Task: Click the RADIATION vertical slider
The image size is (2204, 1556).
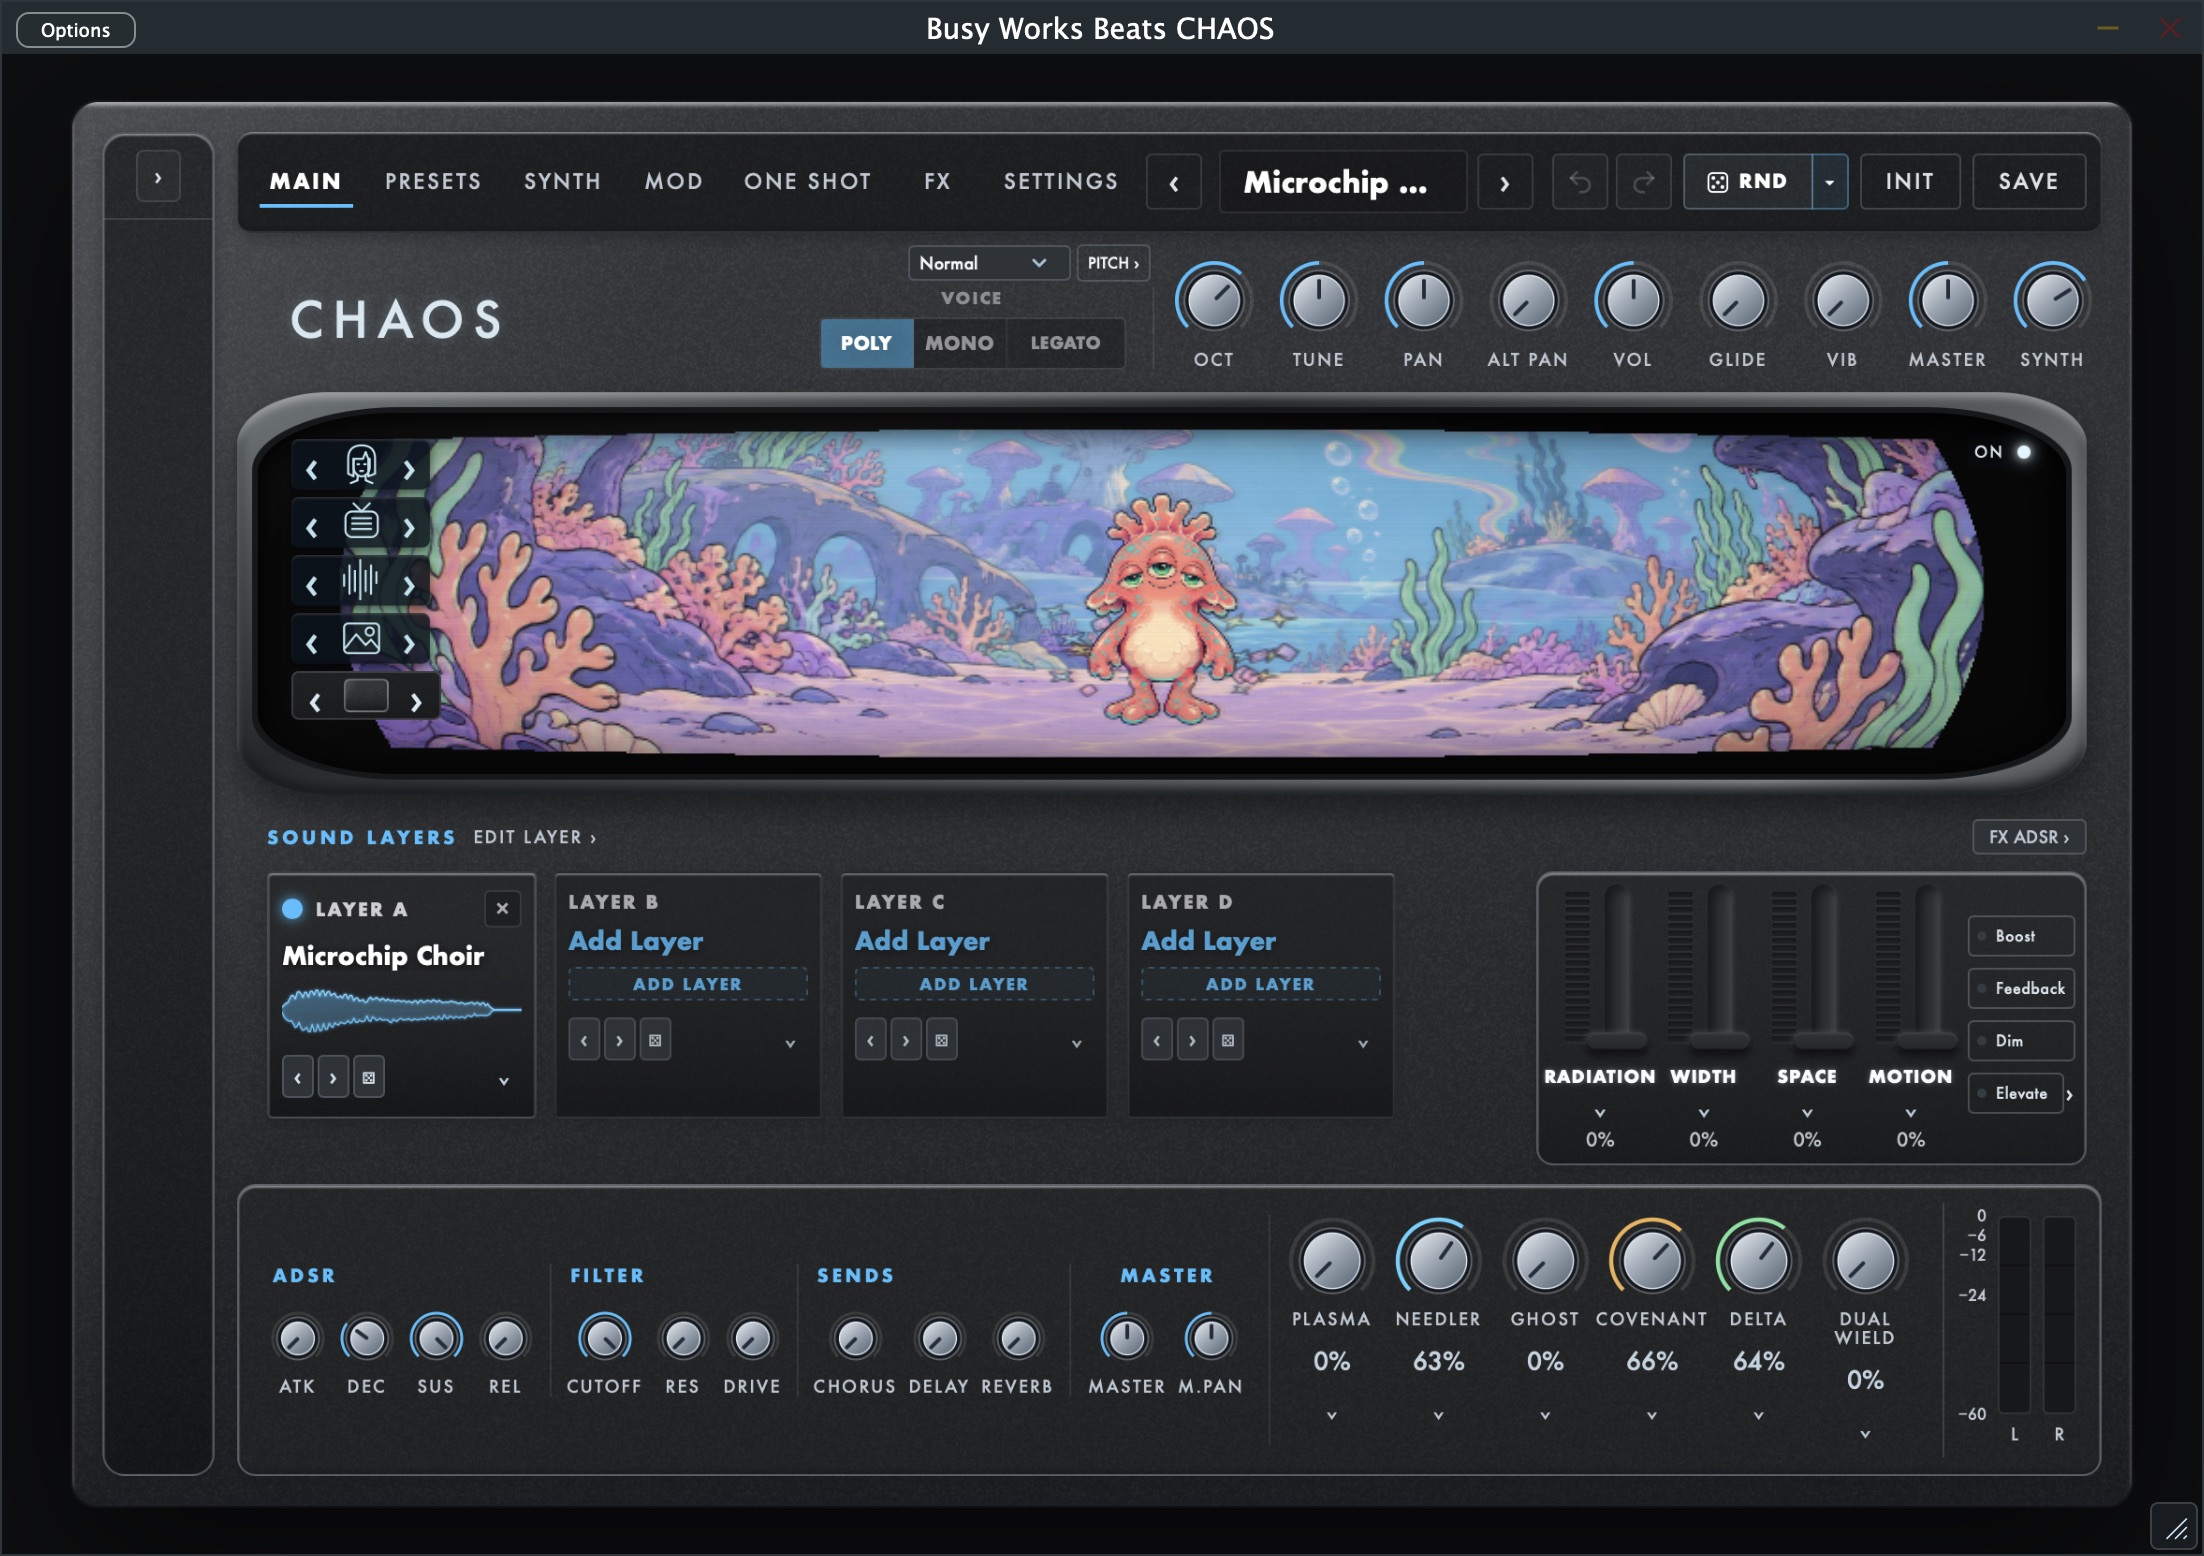Action: pos(1616,965)
